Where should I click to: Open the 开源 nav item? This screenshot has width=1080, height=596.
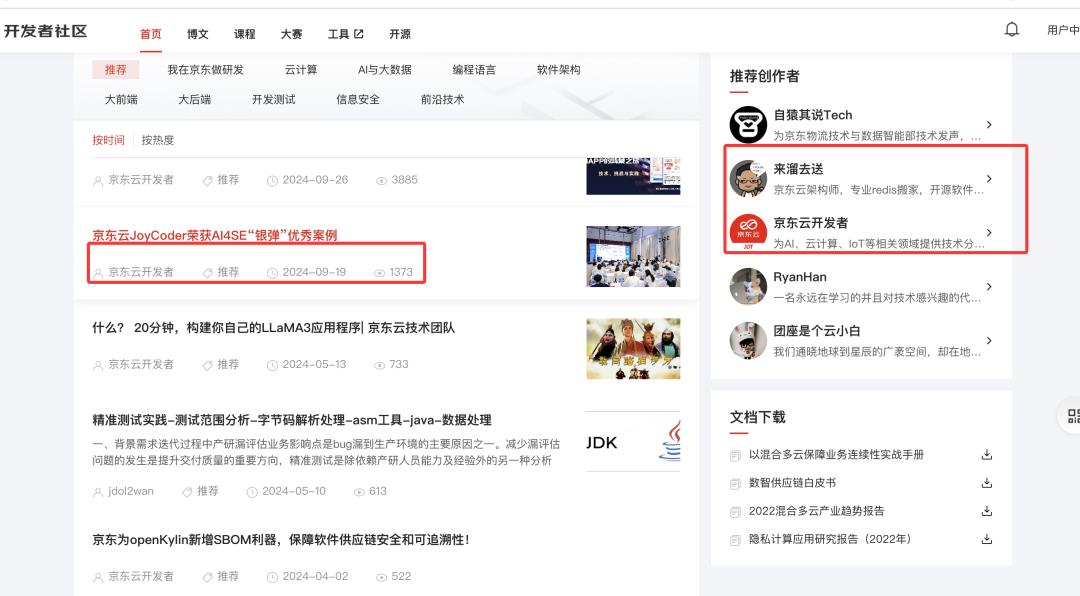[400, 34]
